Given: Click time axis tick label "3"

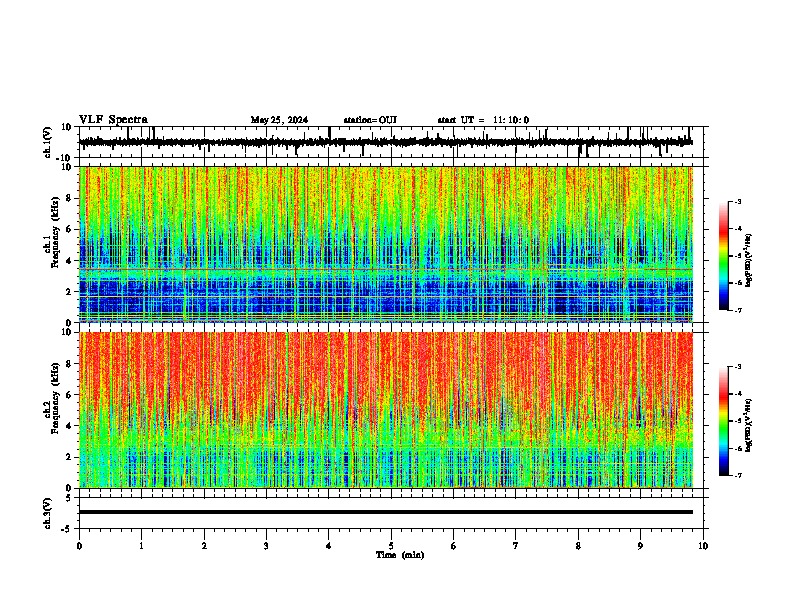Looking at the screenshot, I should pyautogui.click(x=267, y=546).
